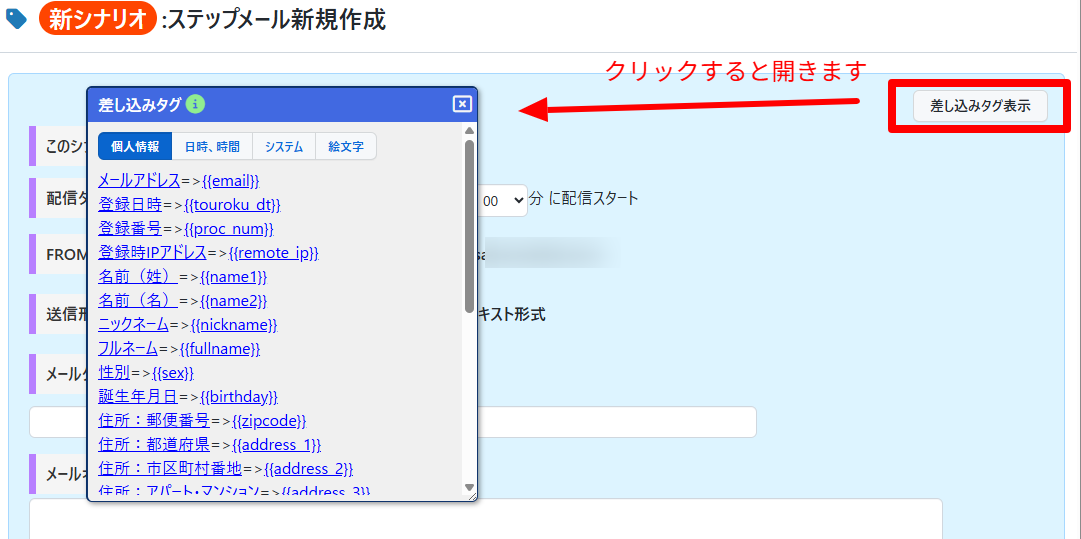Click the ニックネーム tag link
The image size is (1081, 539).
133,325
